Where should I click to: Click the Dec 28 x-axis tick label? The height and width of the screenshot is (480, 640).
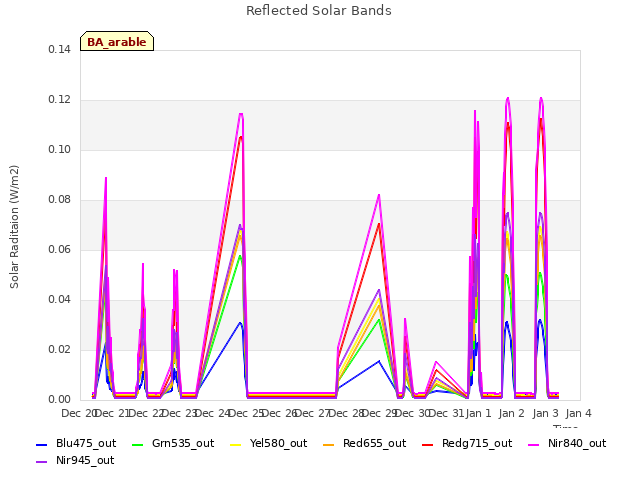(x=346, y=413)
